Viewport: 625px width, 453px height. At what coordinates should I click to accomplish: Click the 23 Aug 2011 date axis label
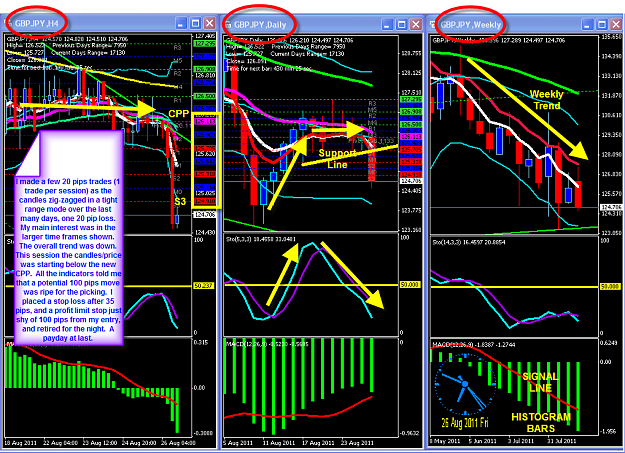pos(357,443)
